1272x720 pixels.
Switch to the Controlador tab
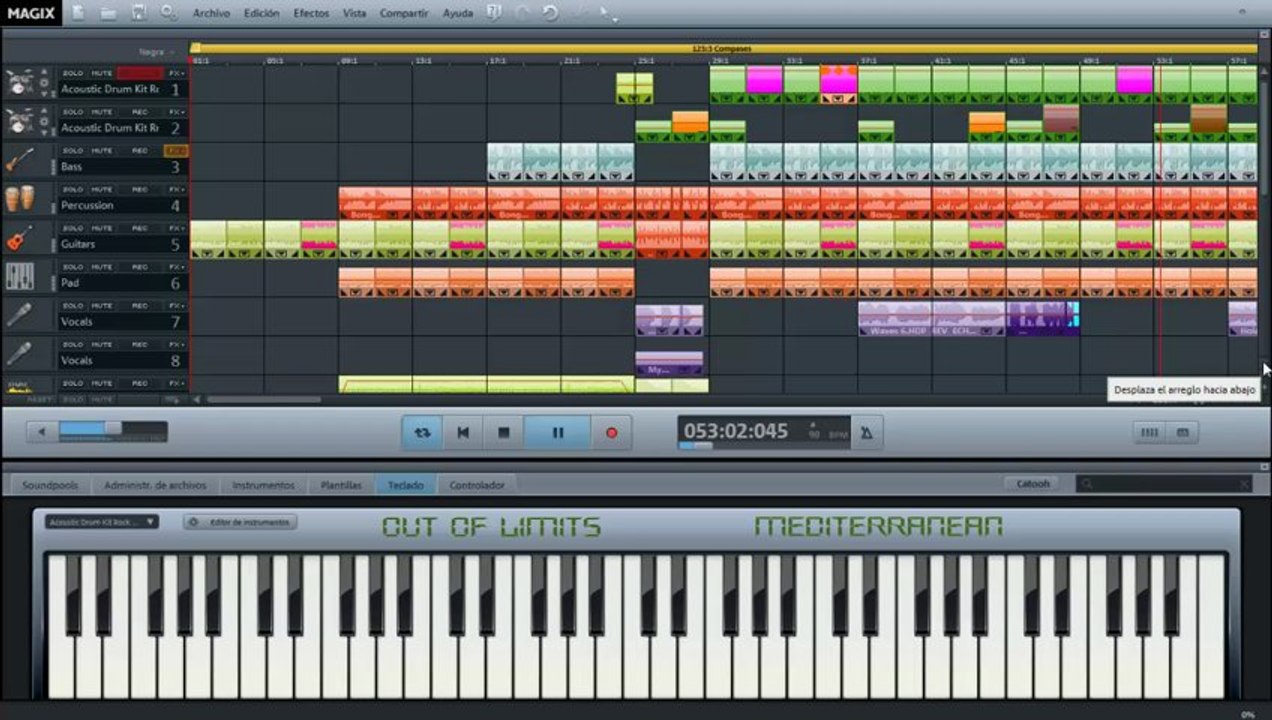point(477,485)
